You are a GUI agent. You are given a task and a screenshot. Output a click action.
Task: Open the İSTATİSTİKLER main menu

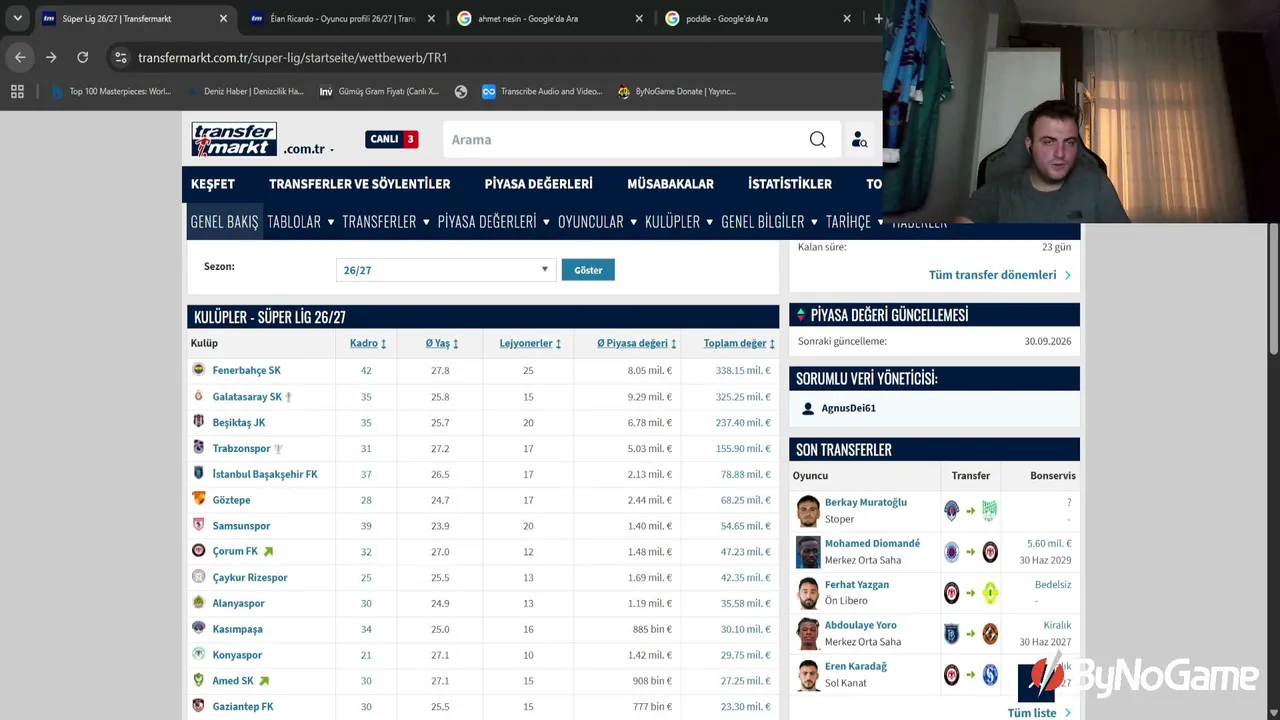pyautogui.click(x=790, y=184)
